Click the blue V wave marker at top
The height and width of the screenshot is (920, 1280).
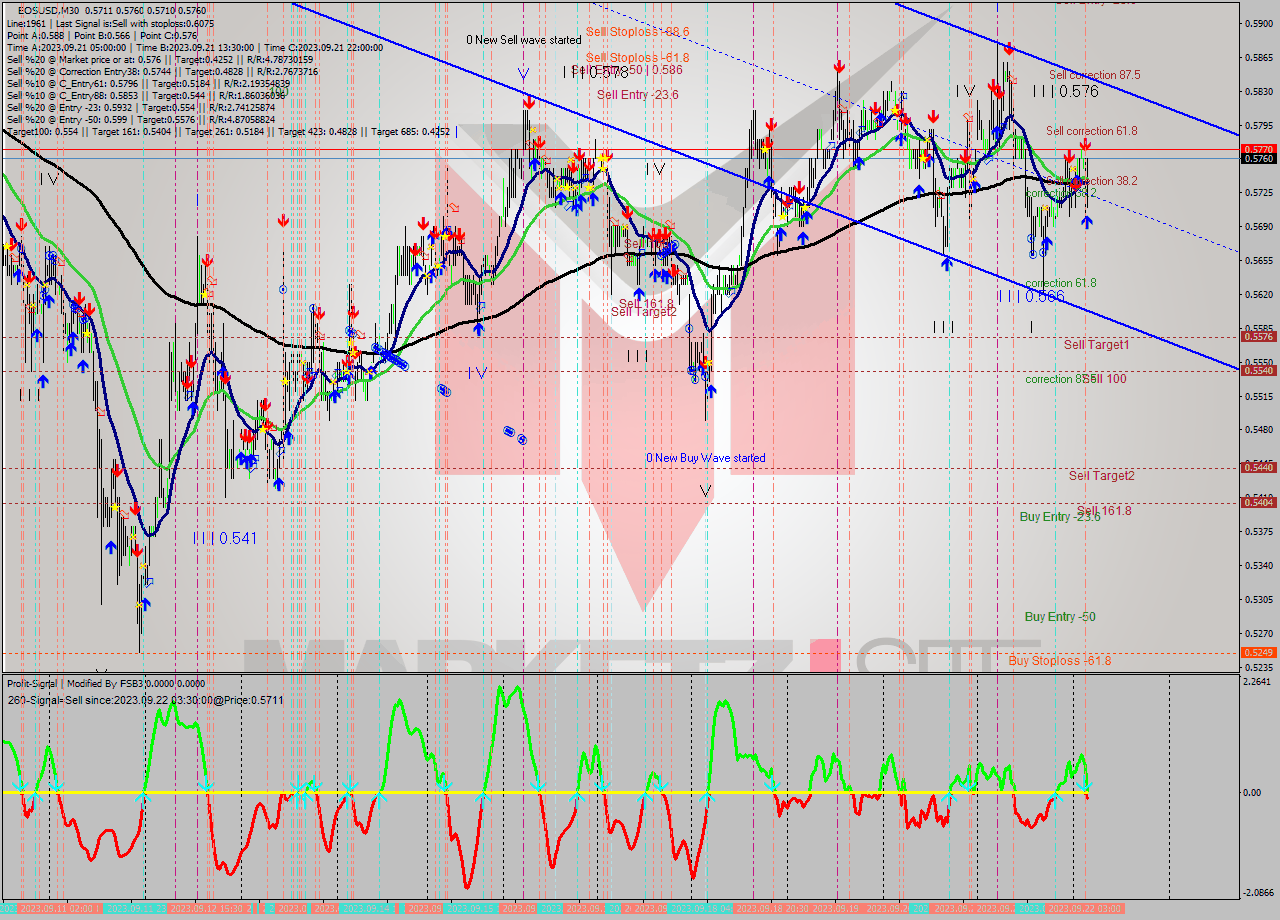522,73
